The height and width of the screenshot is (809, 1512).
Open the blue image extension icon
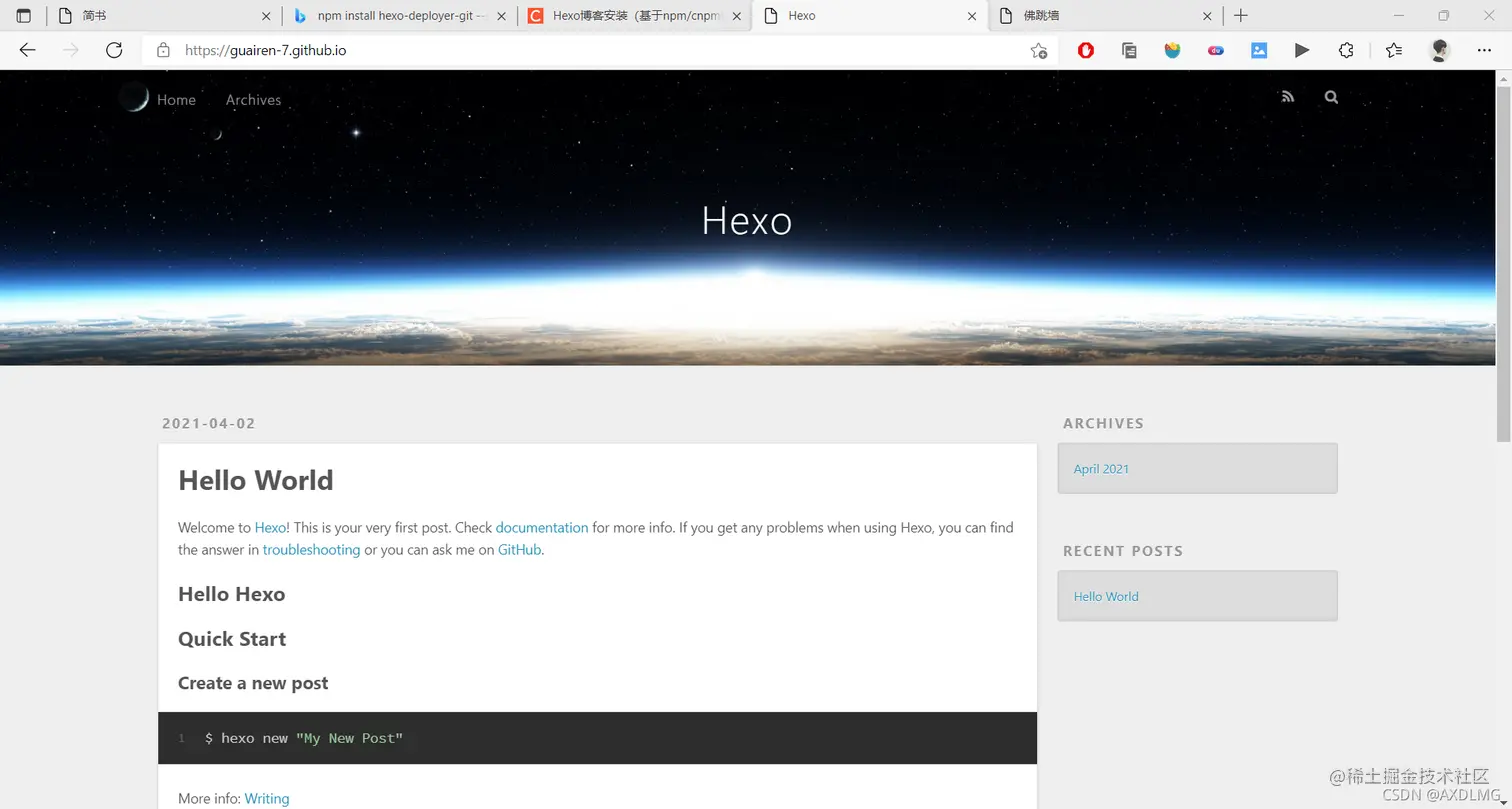[1259, 50]
